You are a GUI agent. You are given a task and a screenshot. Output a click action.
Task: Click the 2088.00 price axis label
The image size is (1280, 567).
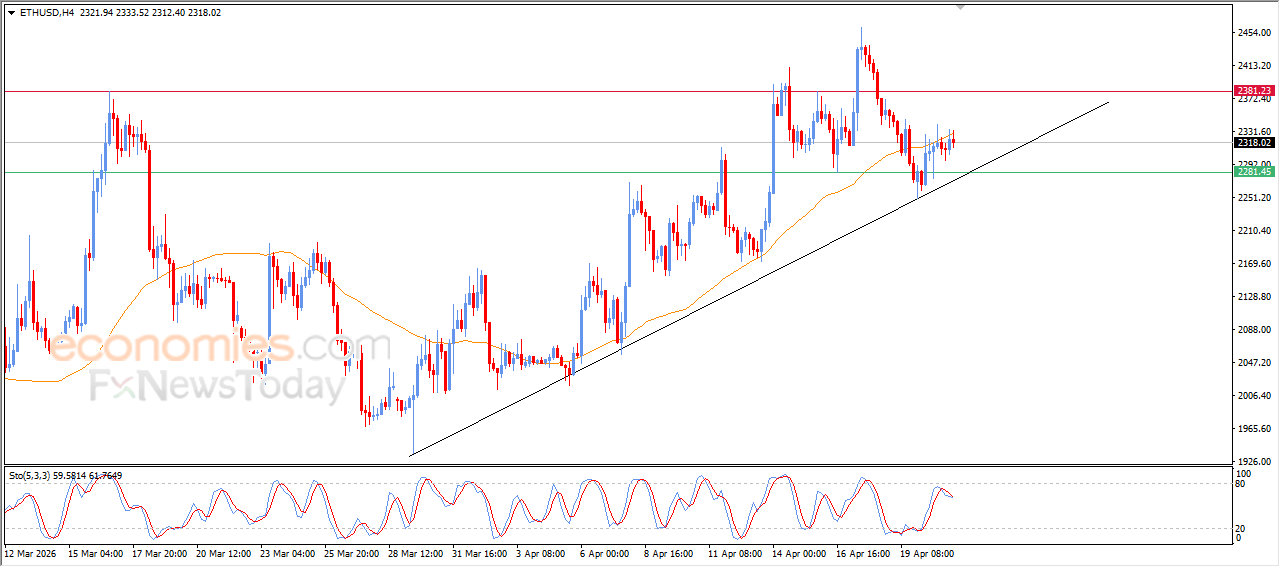pyautogui.click(x=1253, y=330)
